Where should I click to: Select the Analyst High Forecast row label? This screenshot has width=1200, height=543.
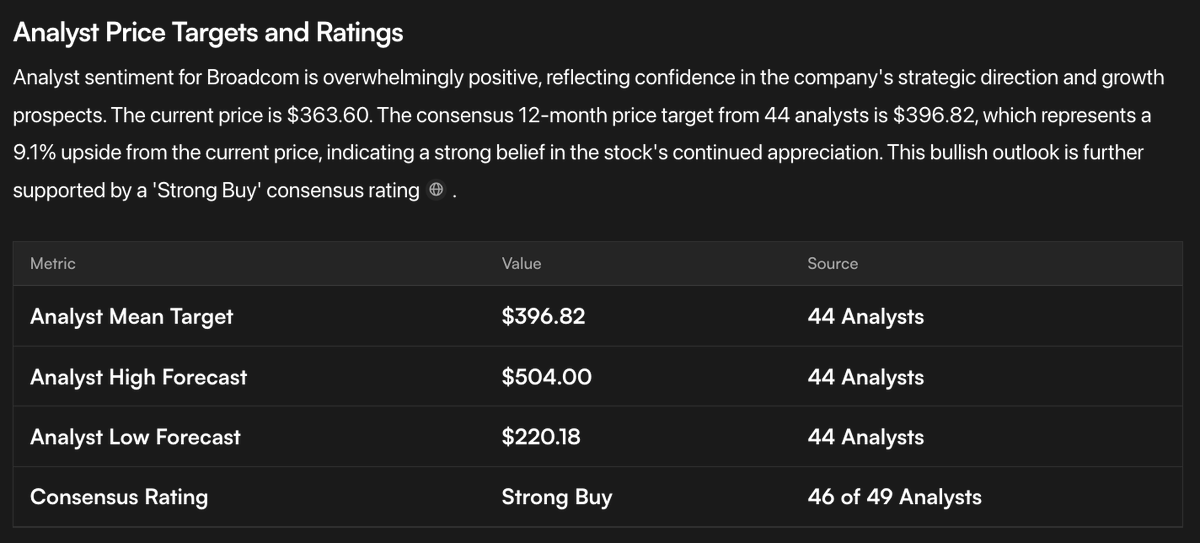[138, 377]
